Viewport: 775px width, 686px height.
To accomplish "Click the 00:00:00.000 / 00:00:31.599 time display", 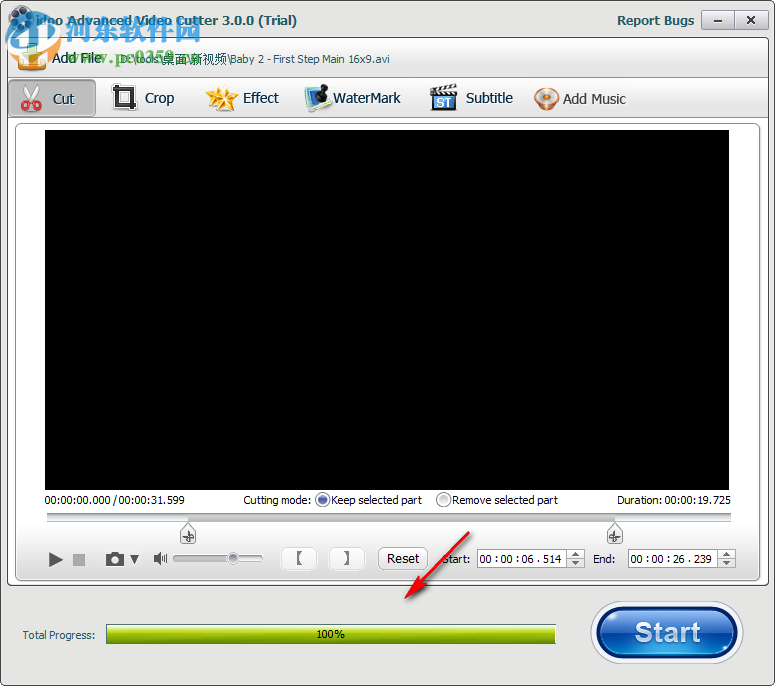I will point(114,500).
